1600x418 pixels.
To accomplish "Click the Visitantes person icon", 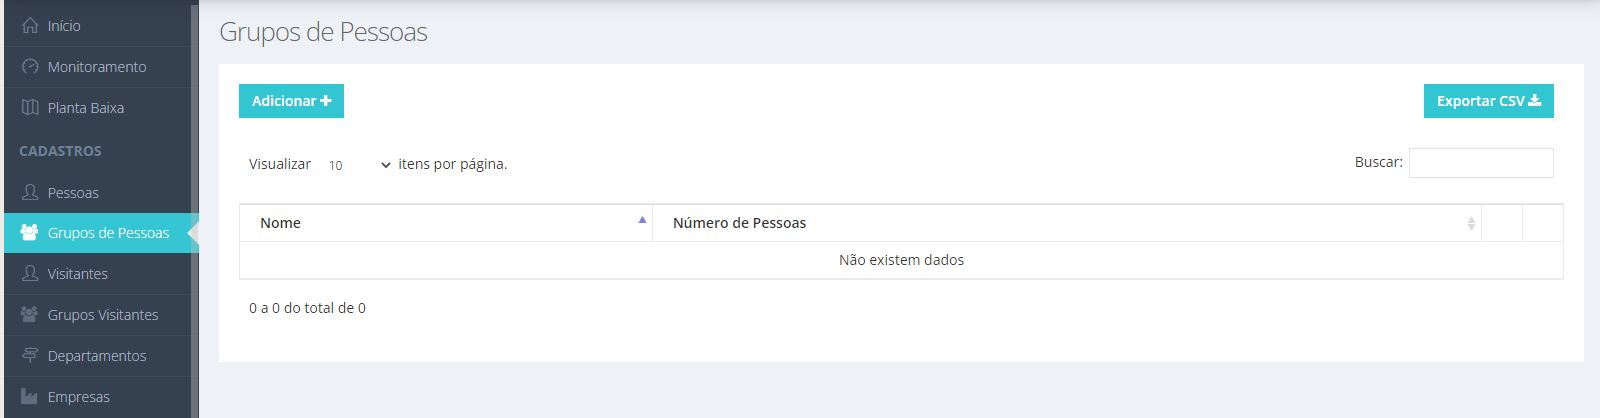I will coord(30,273).
